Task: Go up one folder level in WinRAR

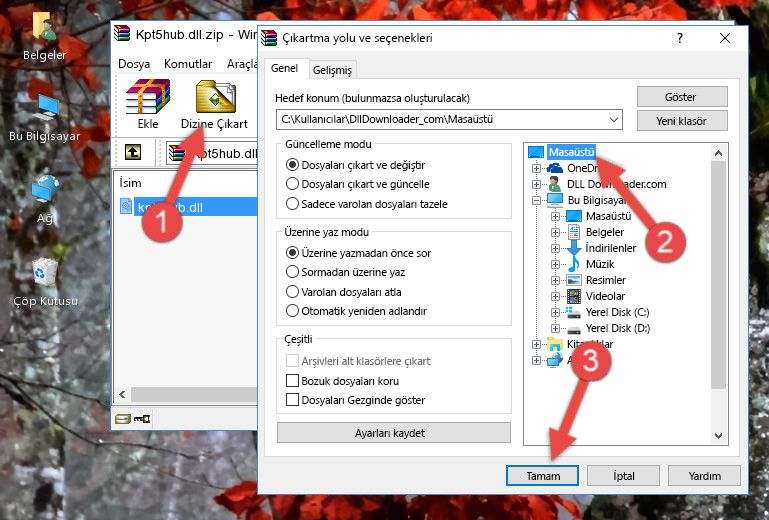Action: 133,153
